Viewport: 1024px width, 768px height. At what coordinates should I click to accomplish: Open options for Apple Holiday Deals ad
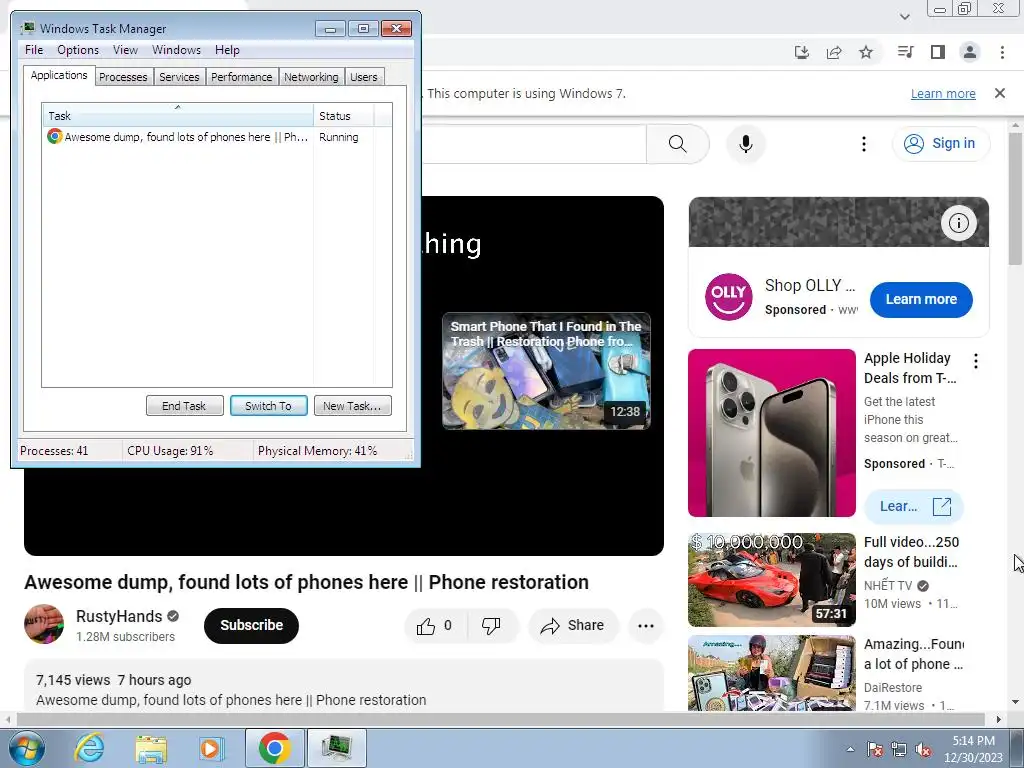pyautogui.click(x=976, y=361)
